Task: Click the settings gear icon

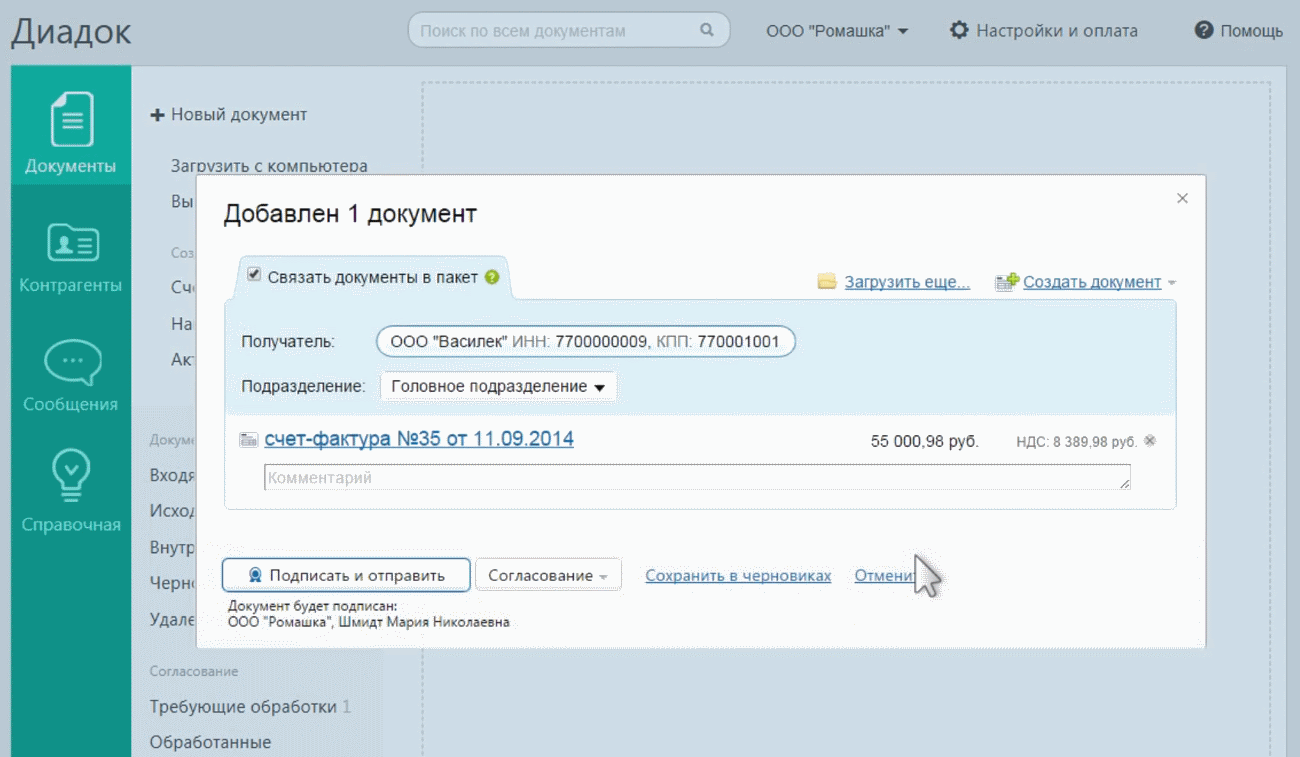Action: (x=959, y=30)
